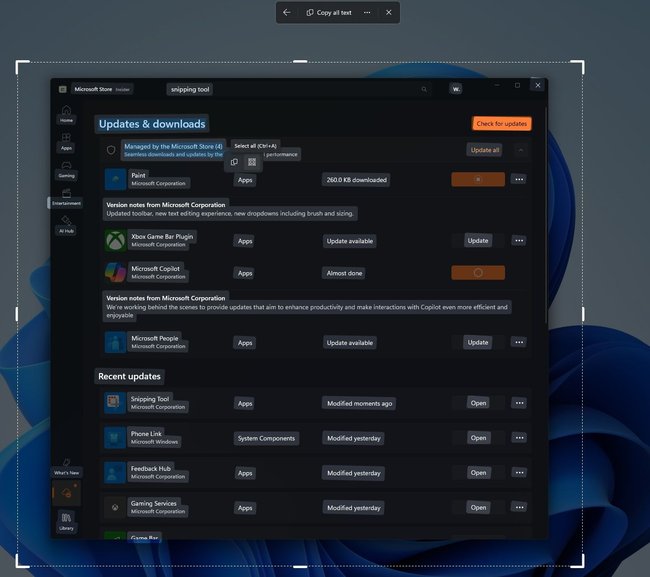Go back using the Snipping Tool arrow
The image size is (650, 577).
tap(286, 12)
